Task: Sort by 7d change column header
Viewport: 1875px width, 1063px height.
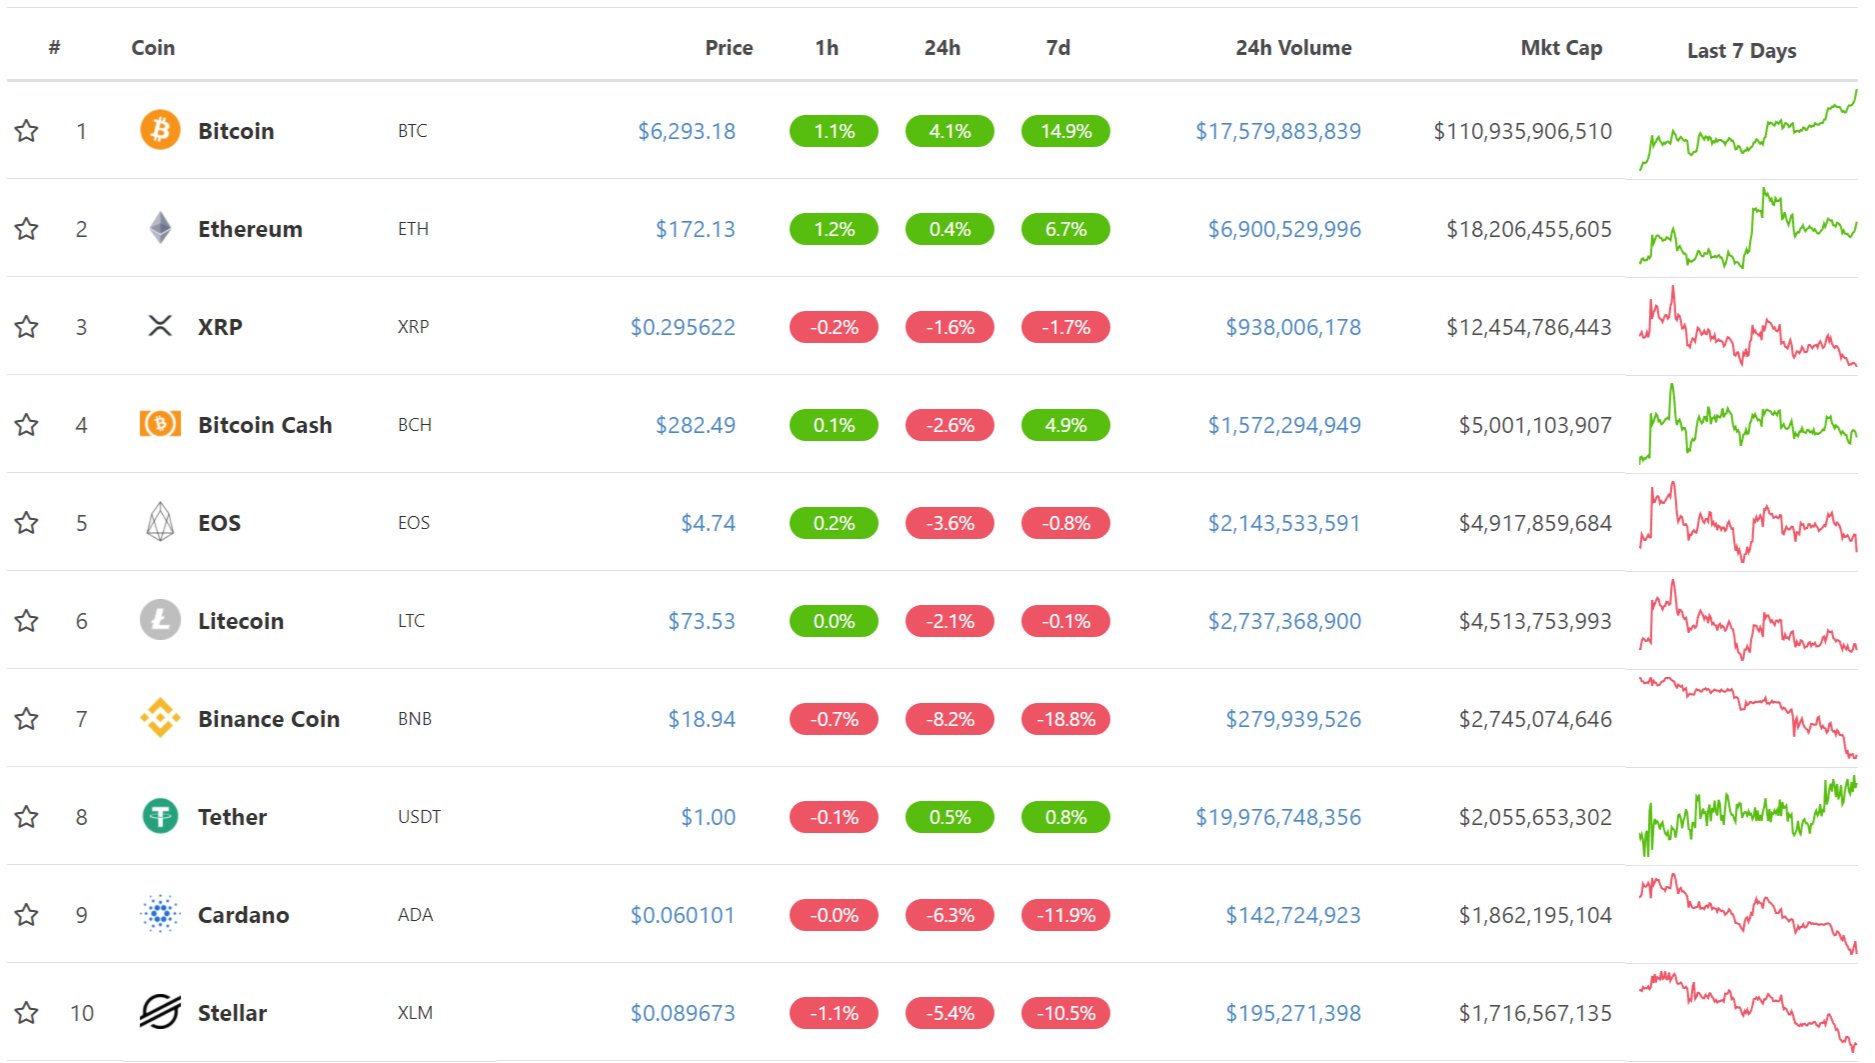Action: (1058, 47)
